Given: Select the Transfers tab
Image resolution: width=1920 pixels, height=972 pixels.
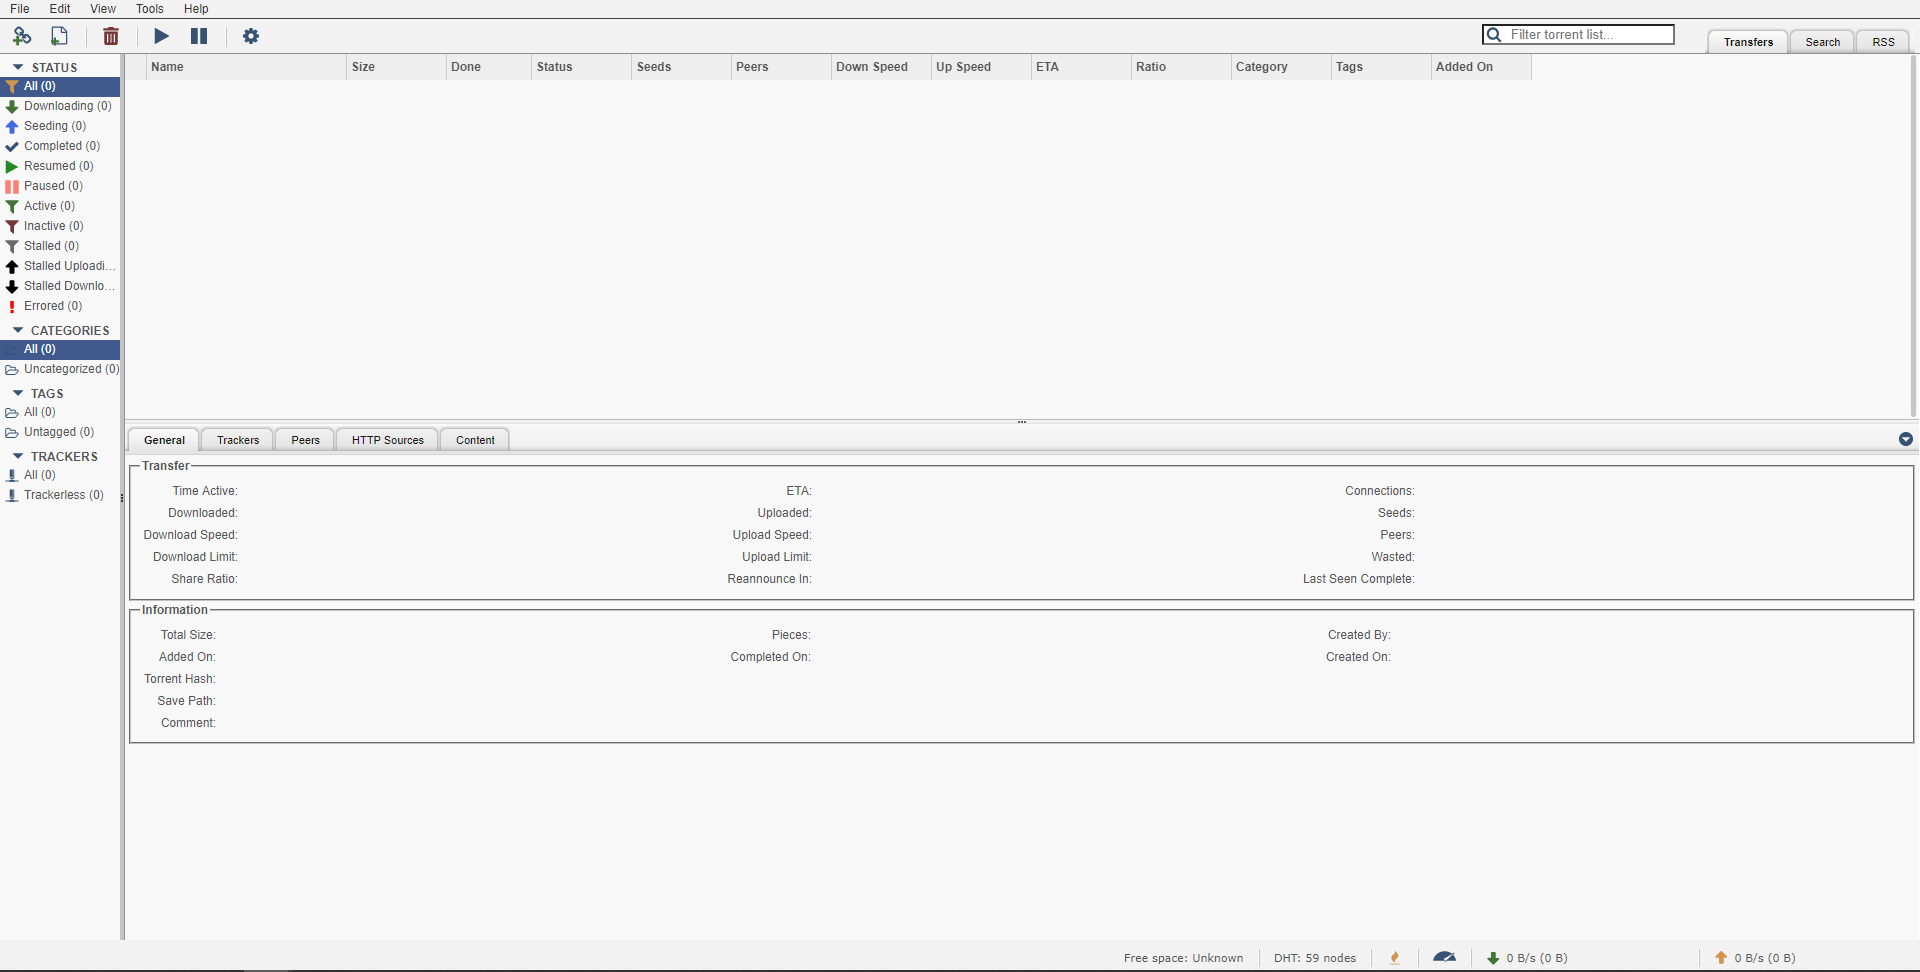Looking at the screenshot, I should (x=1748, y=42).
